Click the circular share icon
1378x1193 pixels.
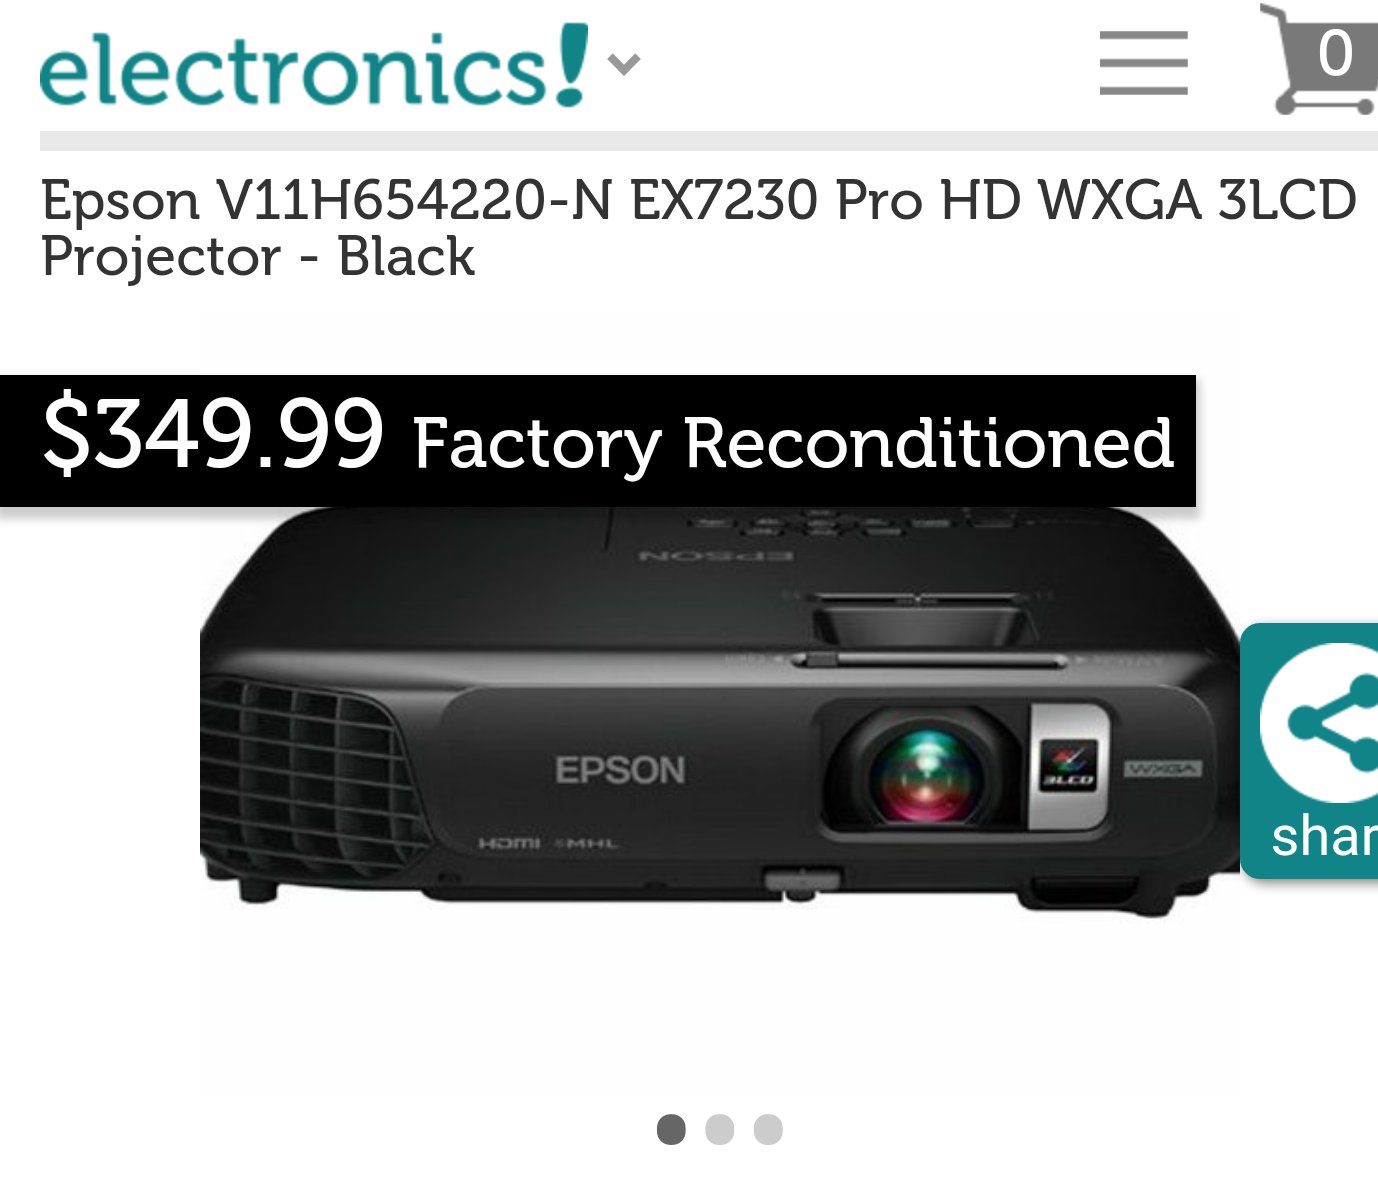pyautogui.click(x=1322, y=723)
